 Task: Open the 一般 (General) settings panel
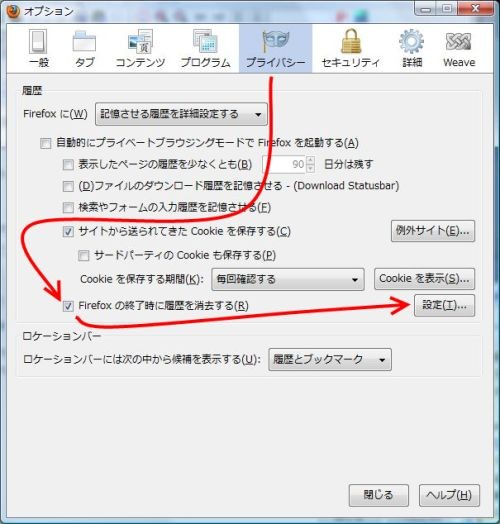tap(39, 49)
